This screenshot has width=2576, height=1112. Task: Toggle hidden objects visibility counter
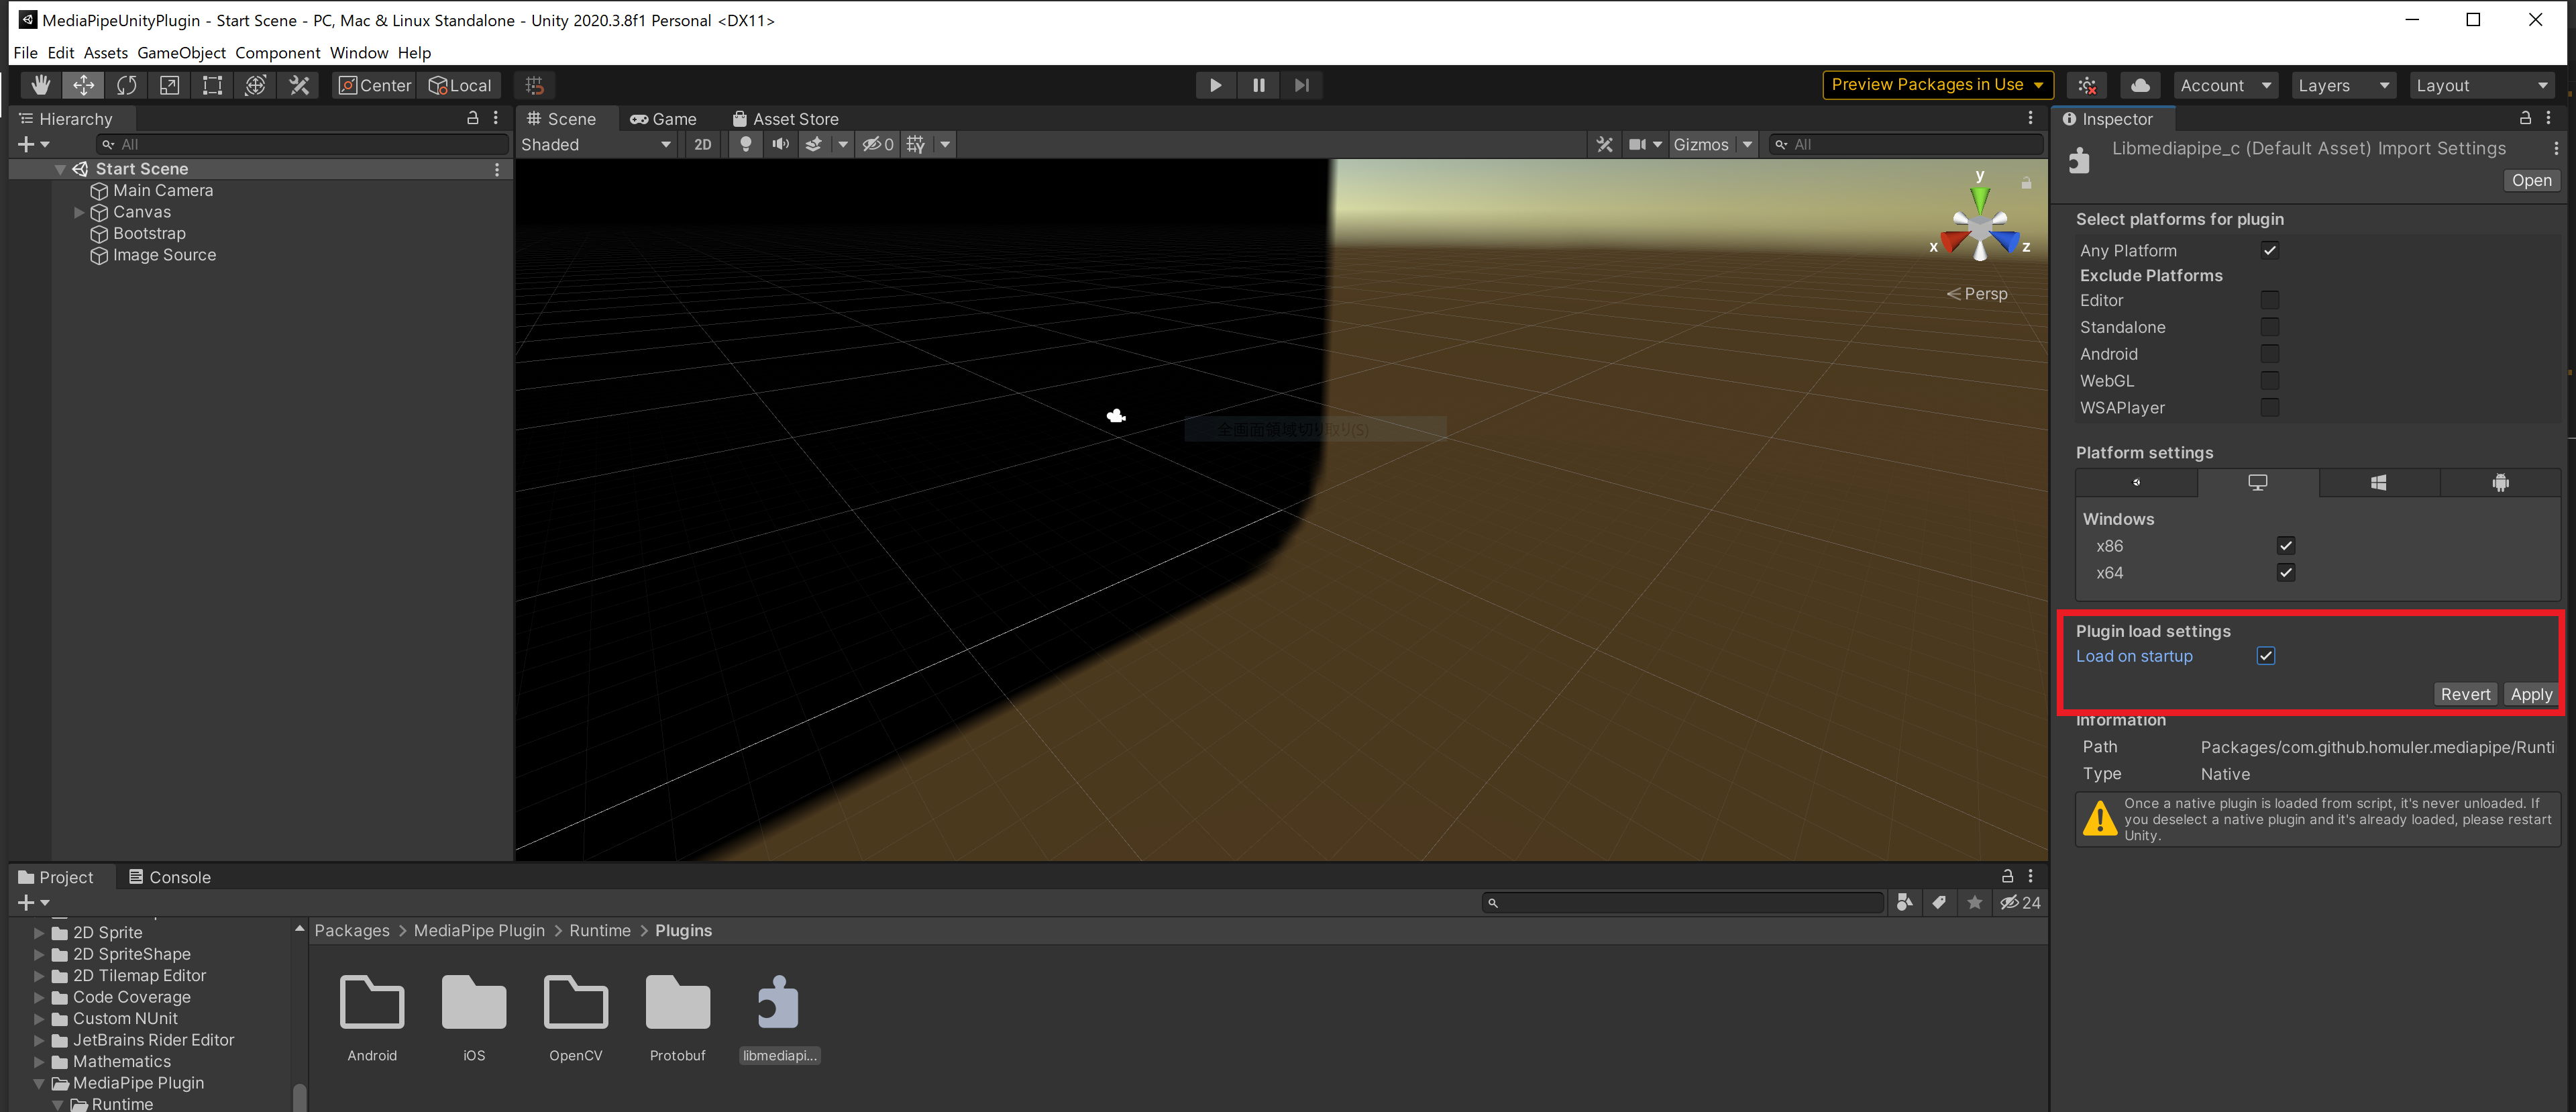click(x=878, y=144)
